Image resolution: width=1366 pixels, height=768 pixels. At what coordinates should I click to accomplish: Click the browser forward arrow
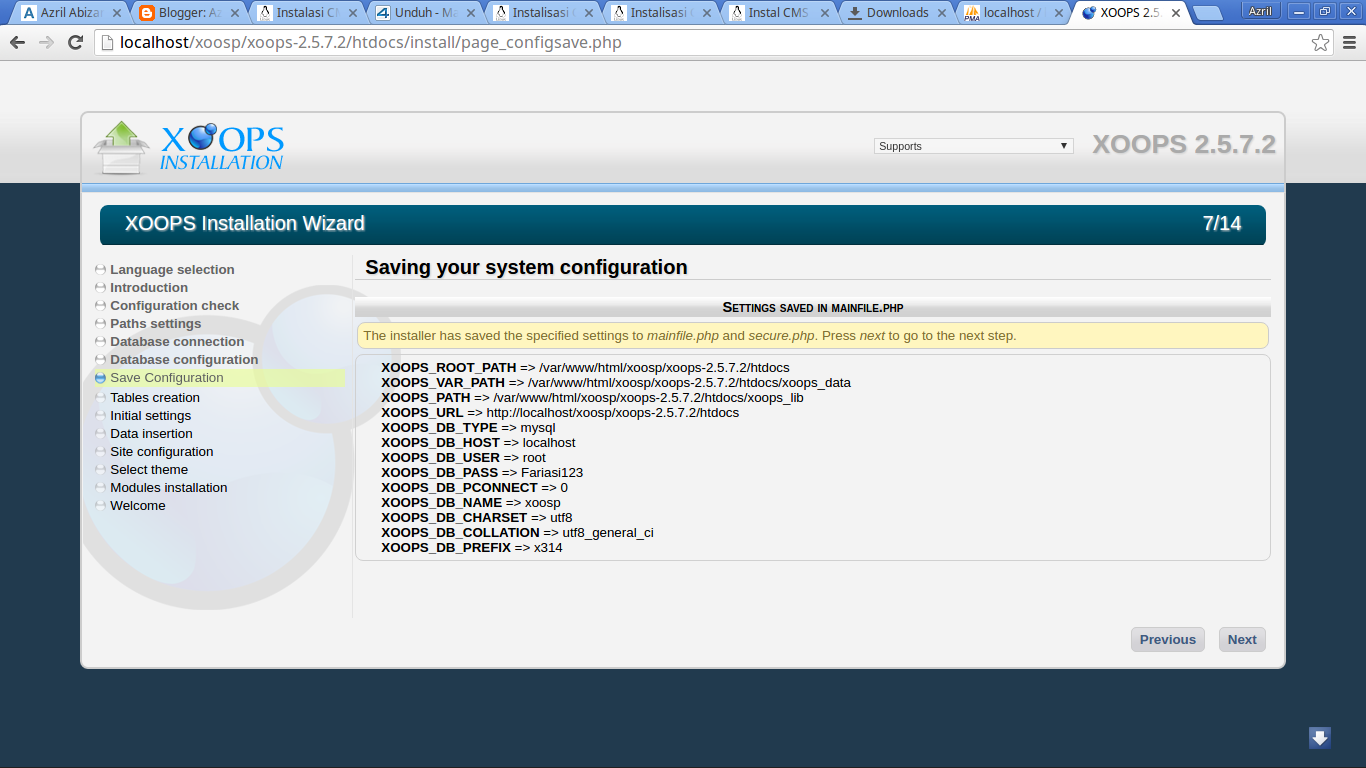click(46, 43)
